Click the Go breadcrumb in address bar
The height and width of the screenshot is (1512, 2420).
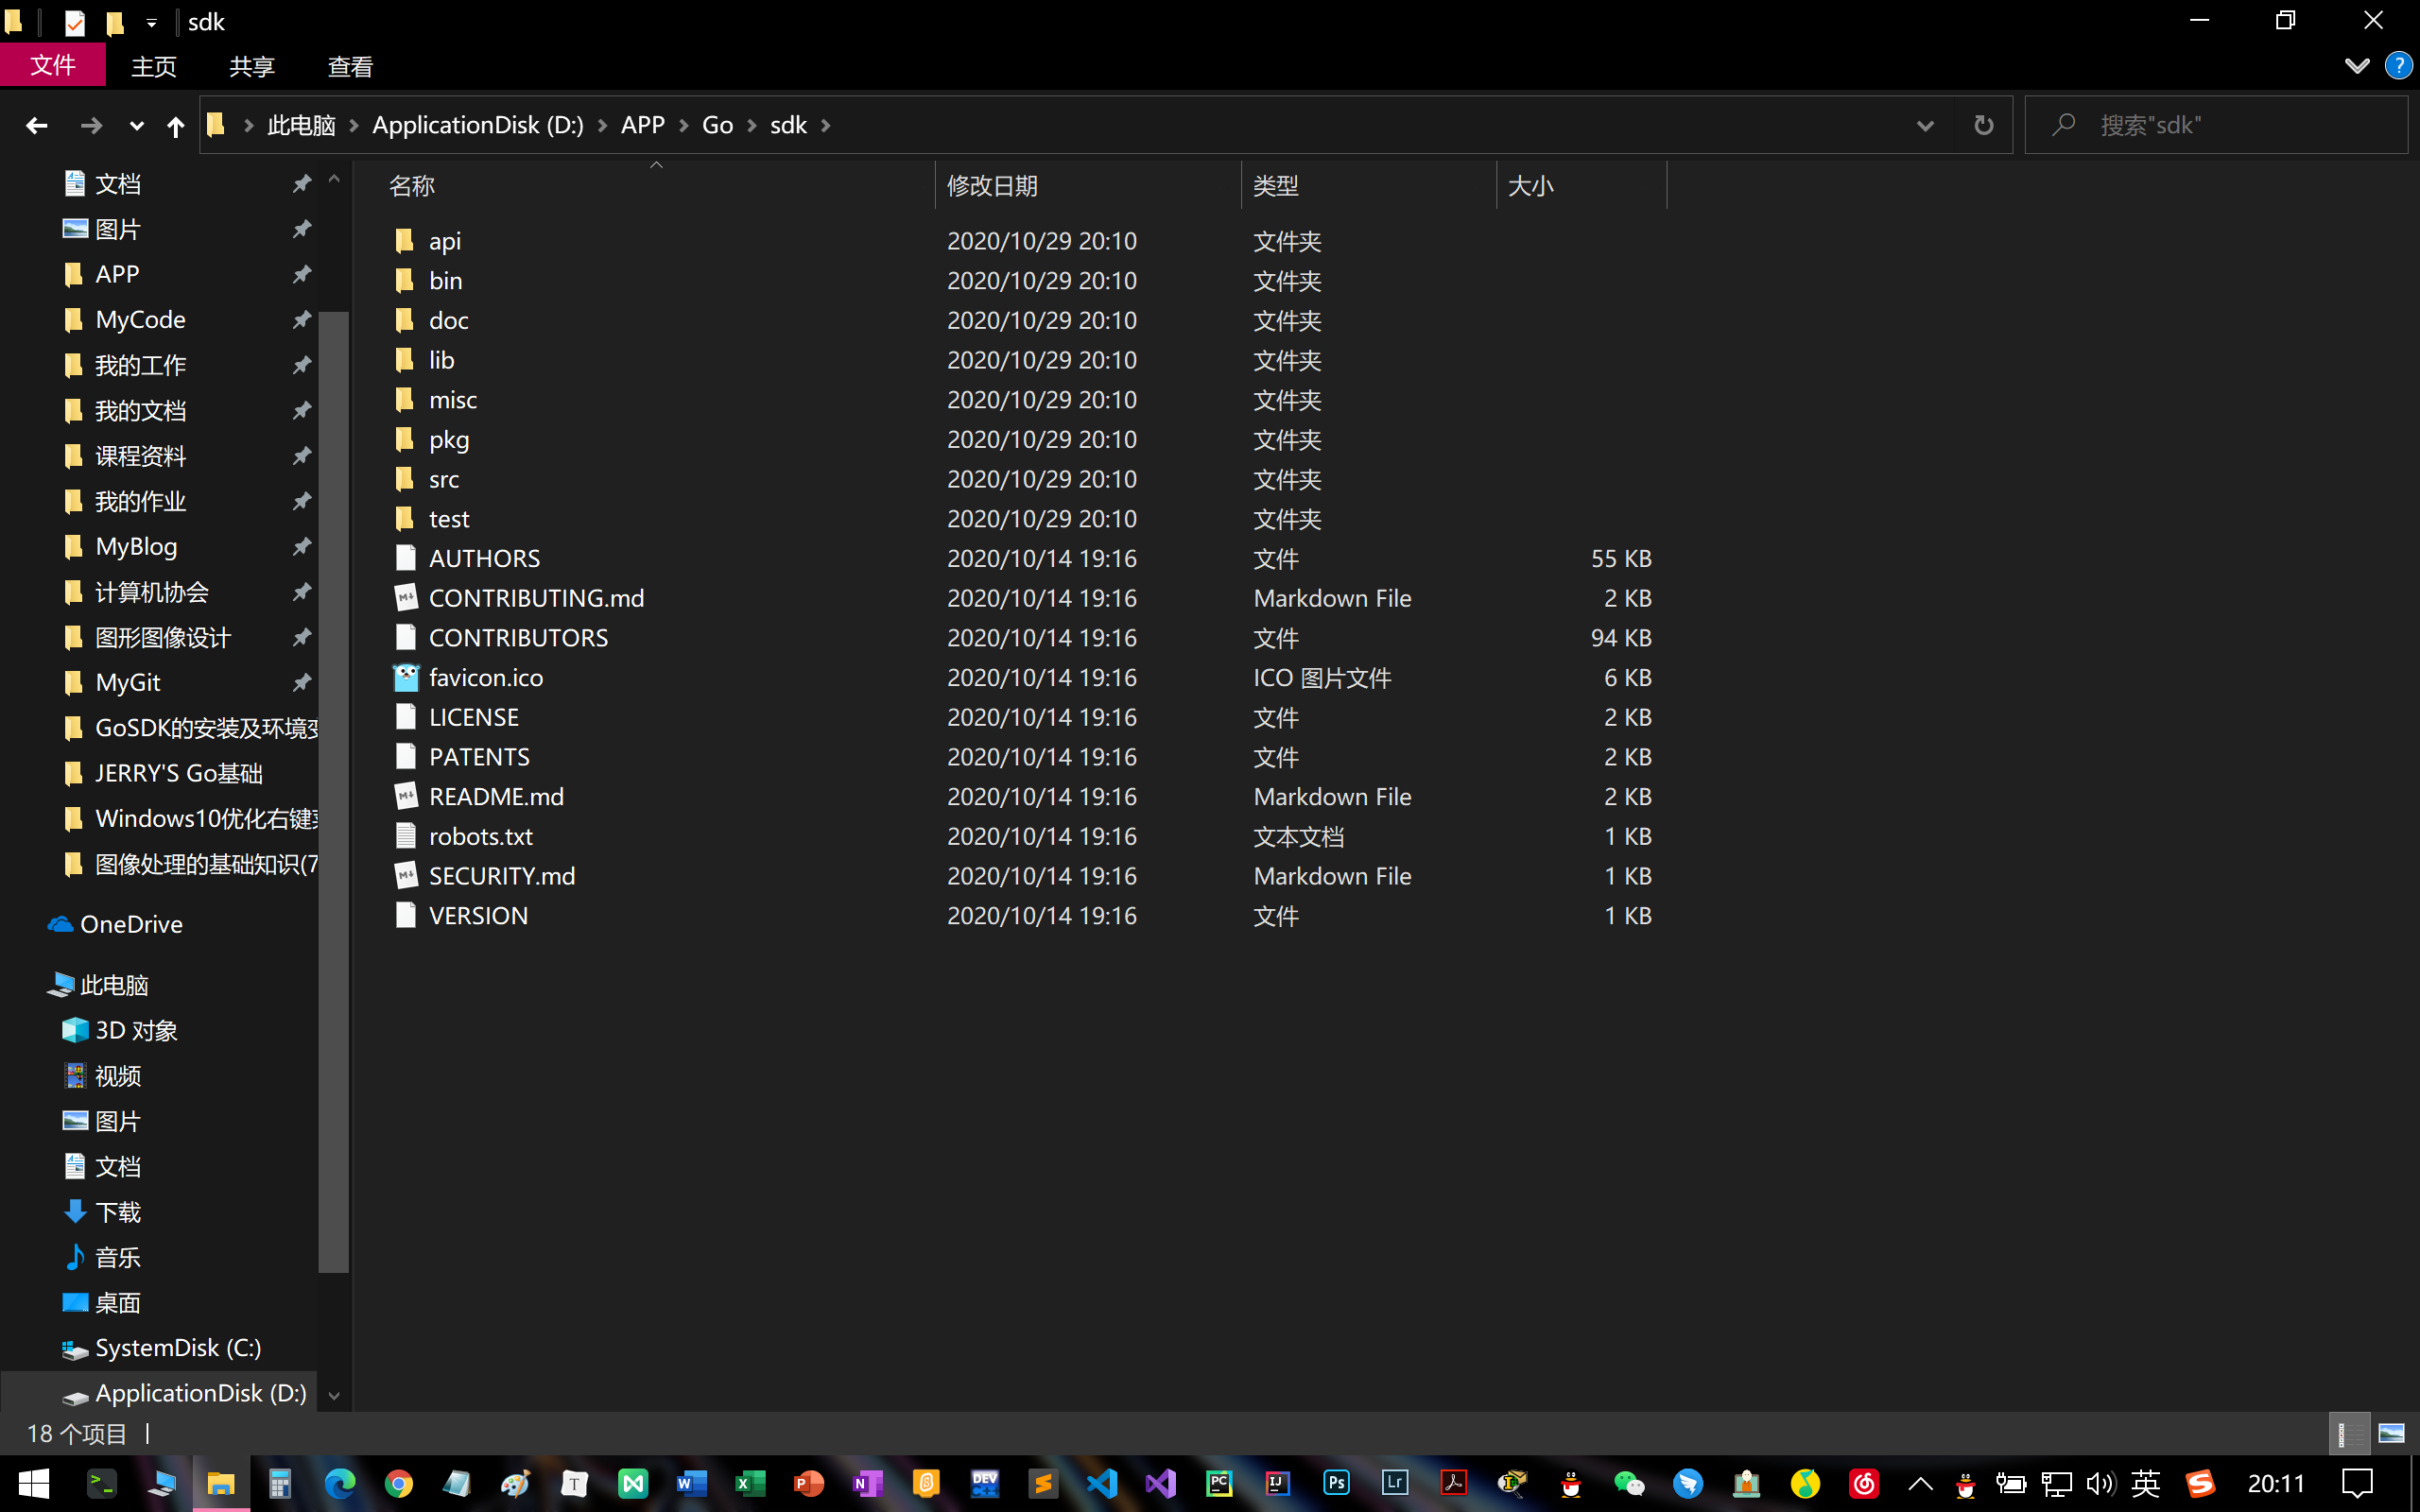[x=717, y=125]
